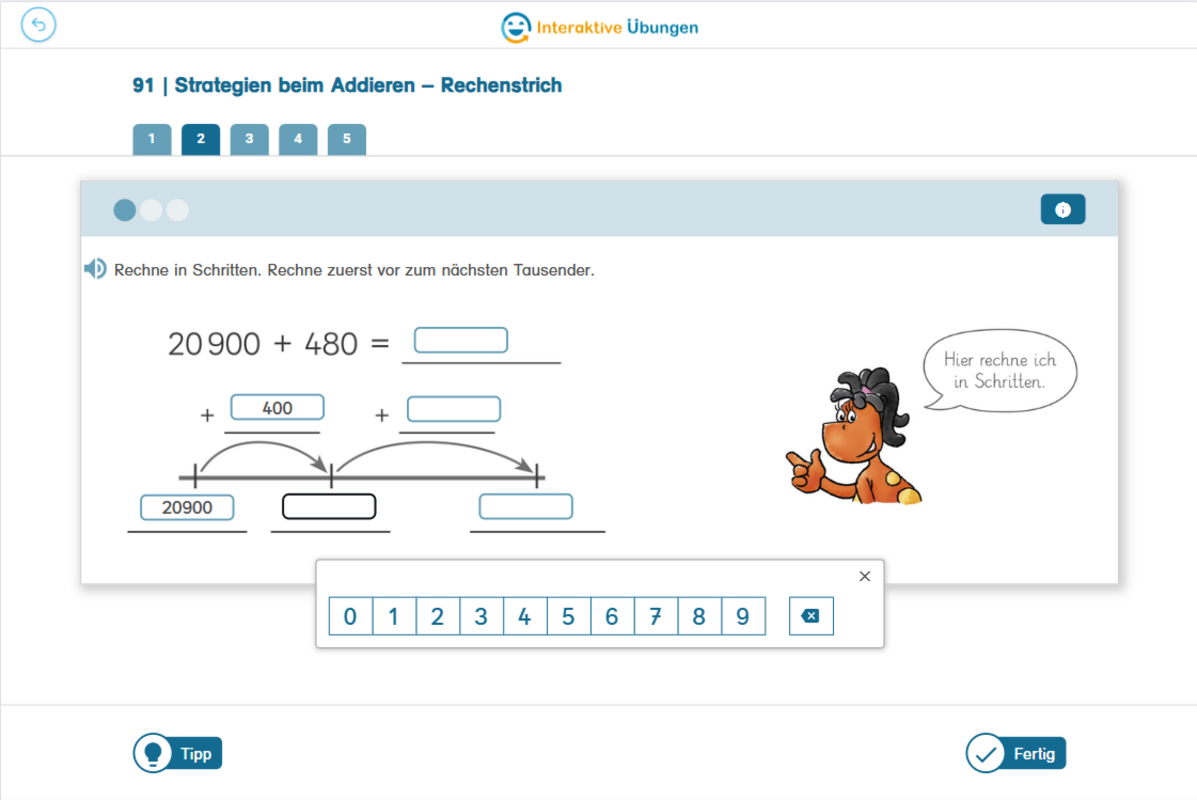Play the audio instruction speaker icon
This screenshot has width=1197, height=800.
pyautogui.click(x=95, y=269)
